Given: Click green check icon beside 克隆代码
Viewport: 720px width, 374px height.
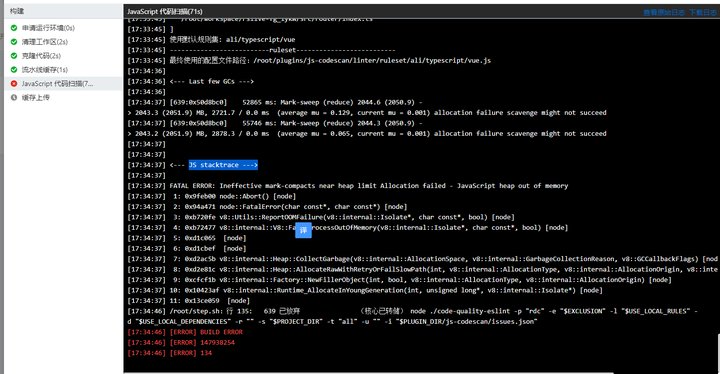Looking at the screenshot, I should click(x=14, y=56).
